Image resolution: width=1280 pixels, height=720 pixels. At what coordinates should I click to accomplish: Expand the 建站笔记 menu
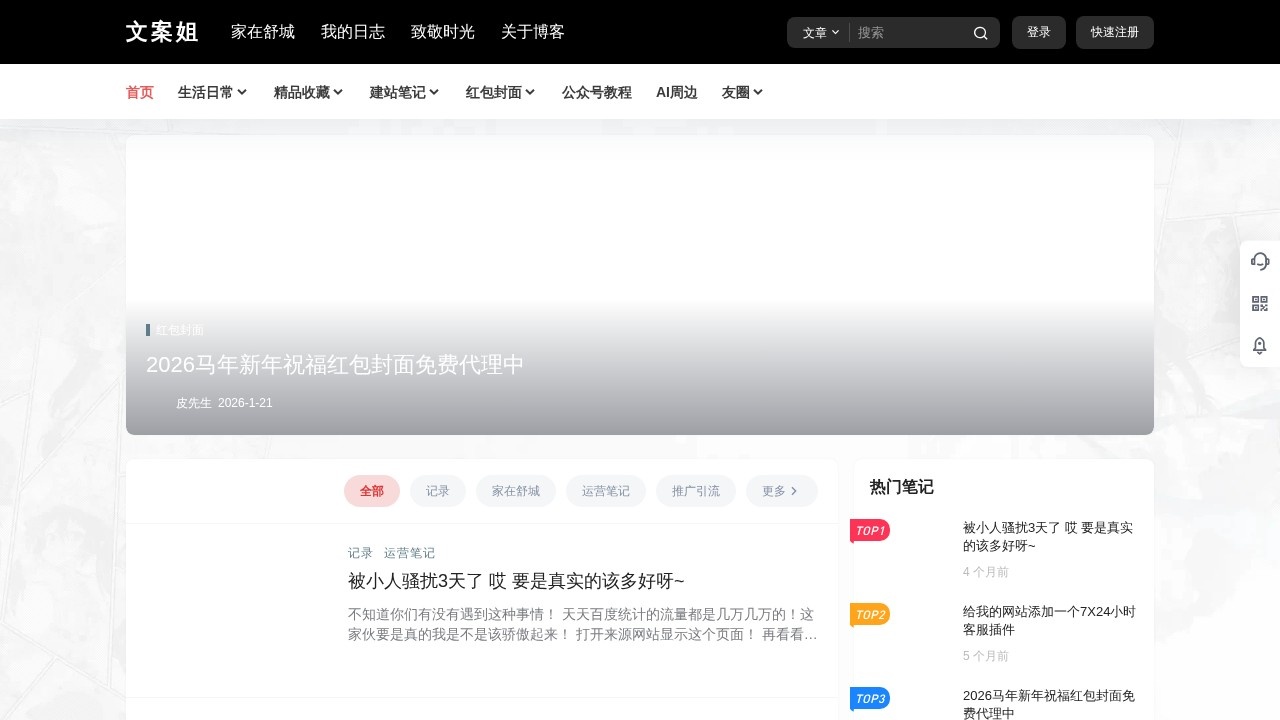[x=404, y=92]
